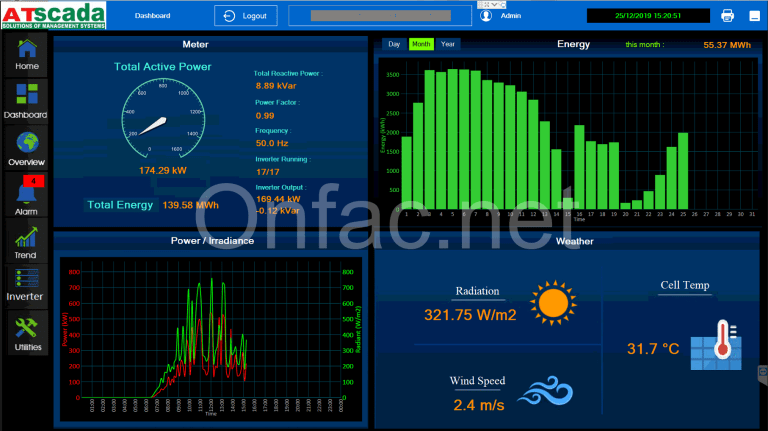Click the Total Active Power gauge
The image size is (768, 431).
(161, 120)
